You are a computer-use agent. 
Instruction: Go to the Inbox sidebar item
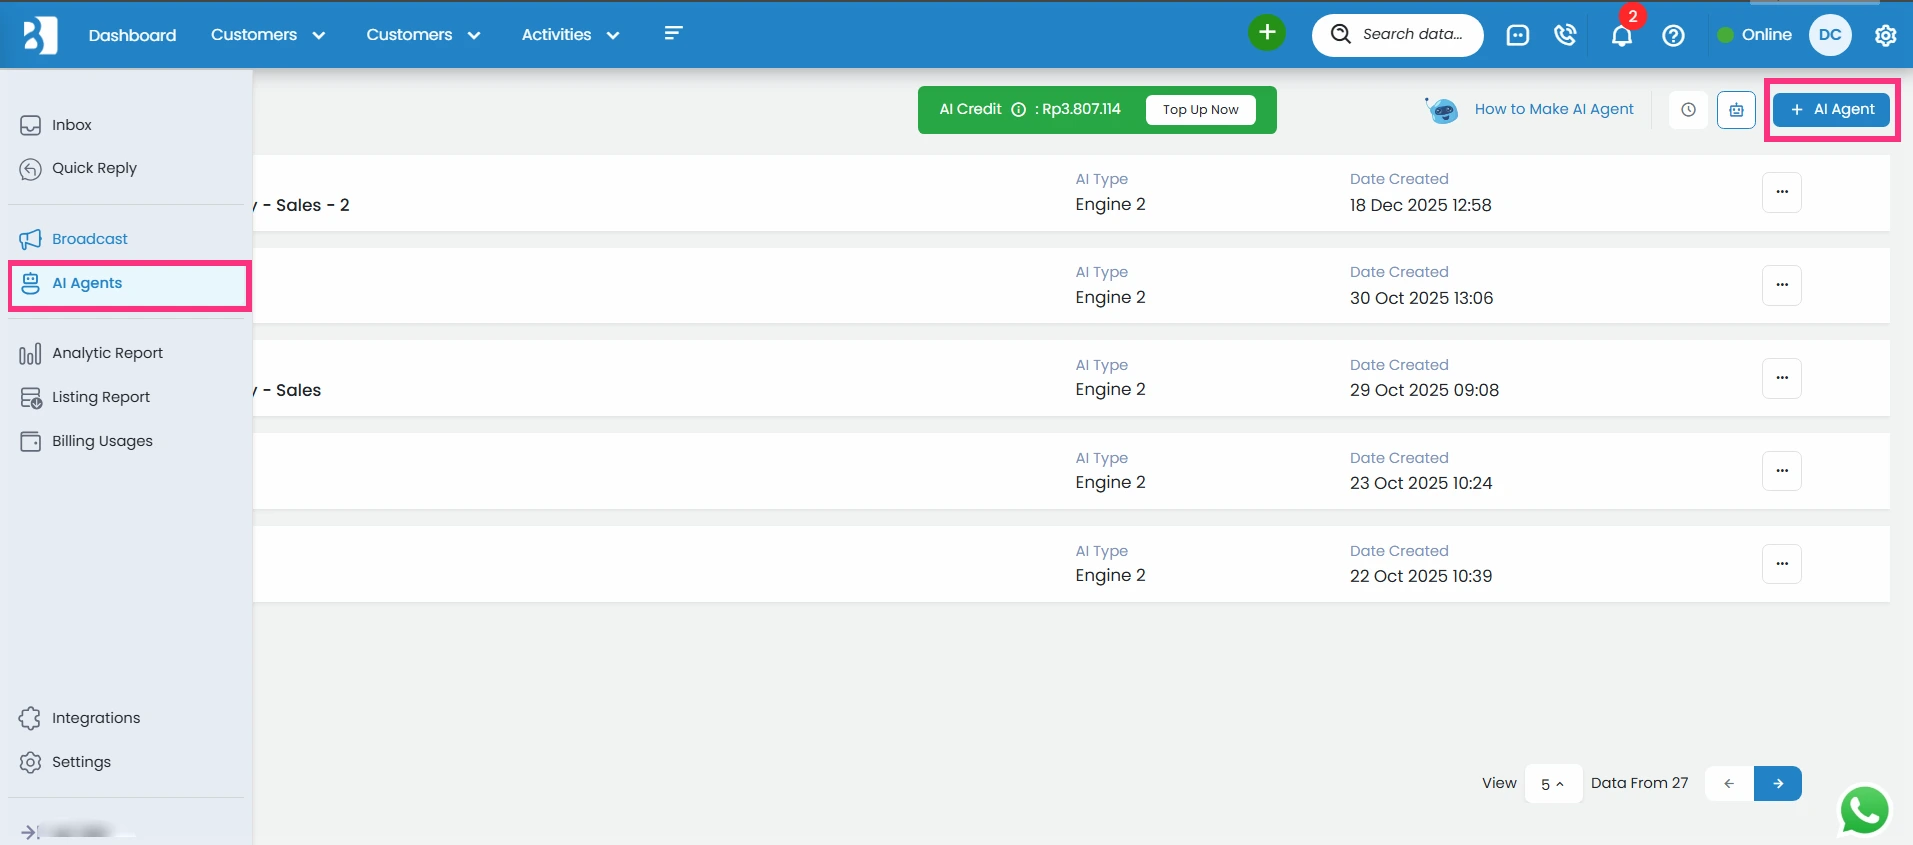click(x=72, y=125)
